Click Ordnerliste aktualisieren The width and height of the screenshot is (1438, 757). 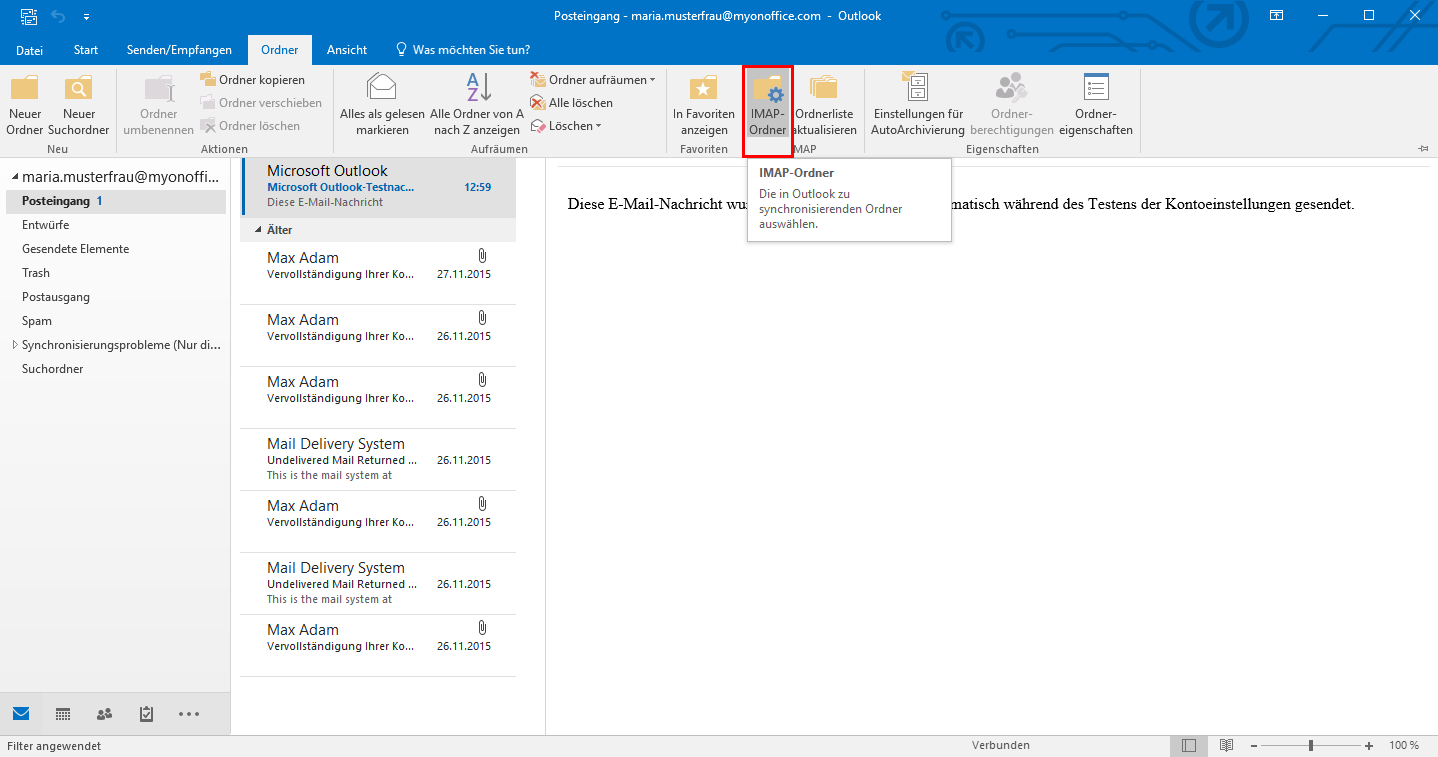click(x=825, y=105)
